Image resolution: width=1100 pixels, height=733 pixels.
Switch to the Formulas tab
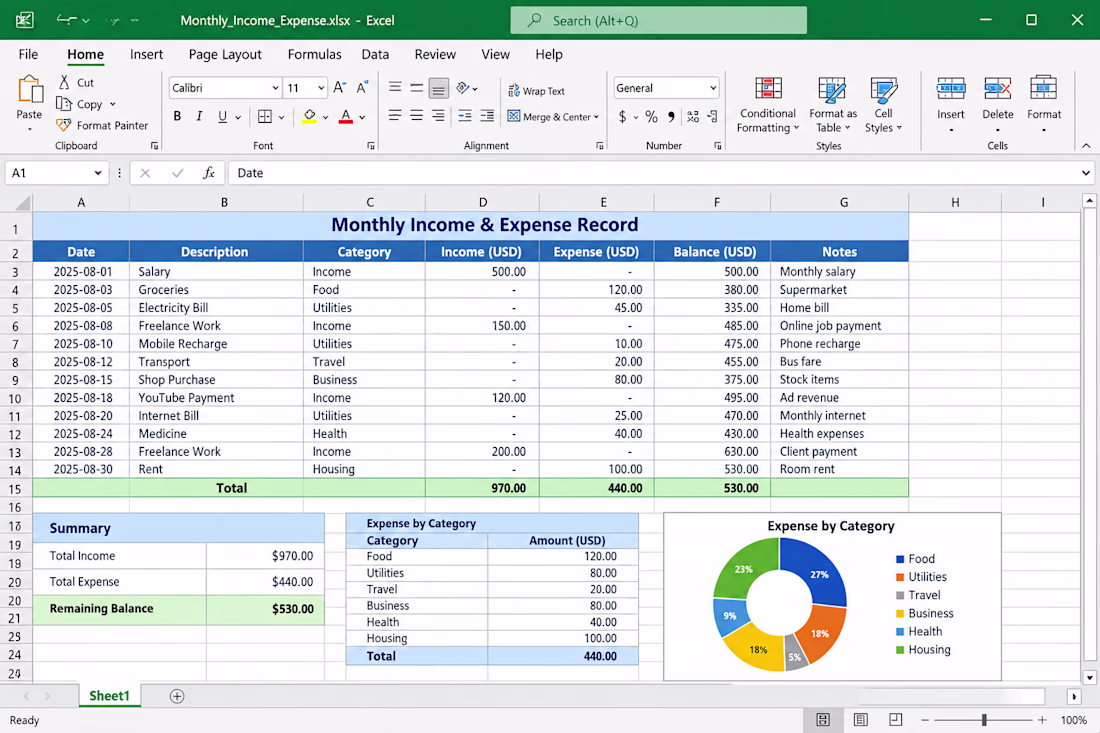tap(314, 54)
